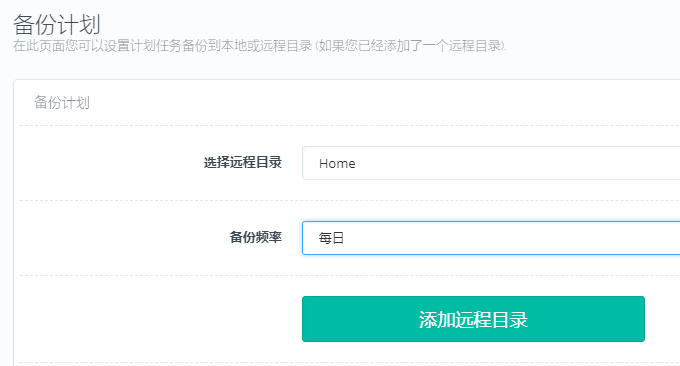Focus the highlighted backup frequency select box
The width and height of the screenshot is (680, 366).
(491, 238)
